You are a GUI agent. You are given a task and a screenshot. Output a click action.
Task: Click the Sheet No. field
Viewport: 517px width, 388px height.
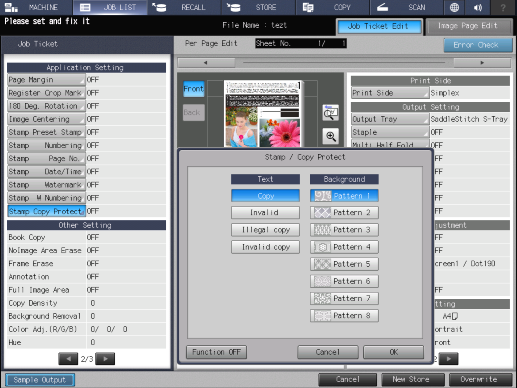pyautogui.click(x=301, y=43)
